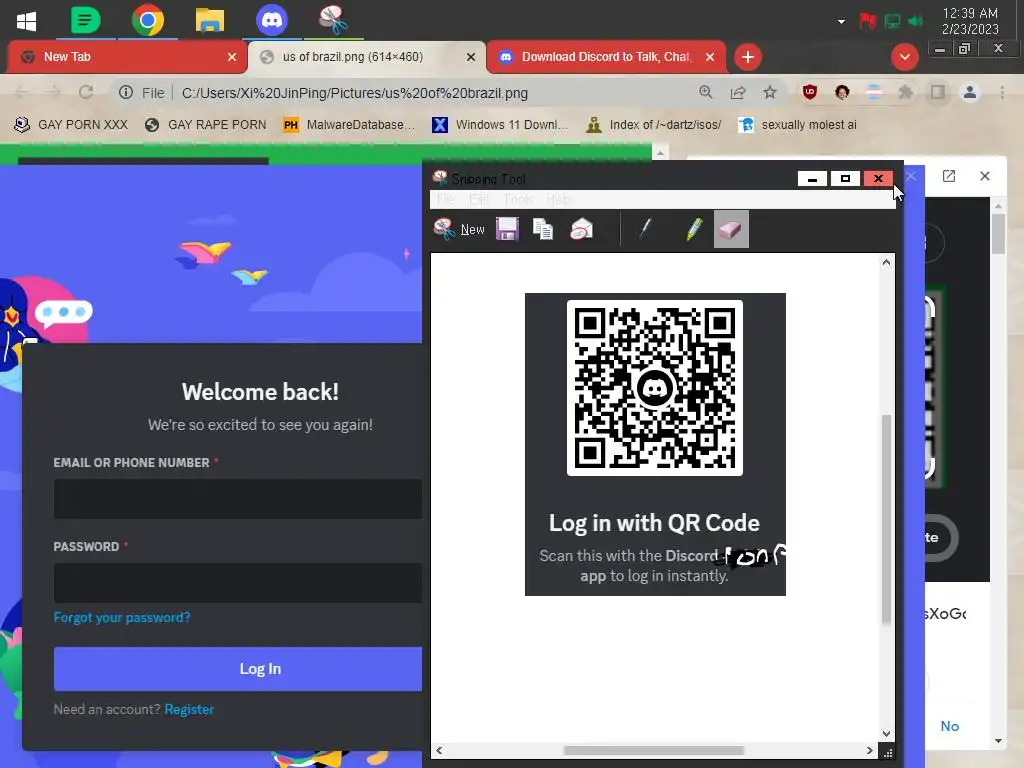Click the Discord Log In button
The width and height of the screenshot is (1024, 768).
pos(238,669)
